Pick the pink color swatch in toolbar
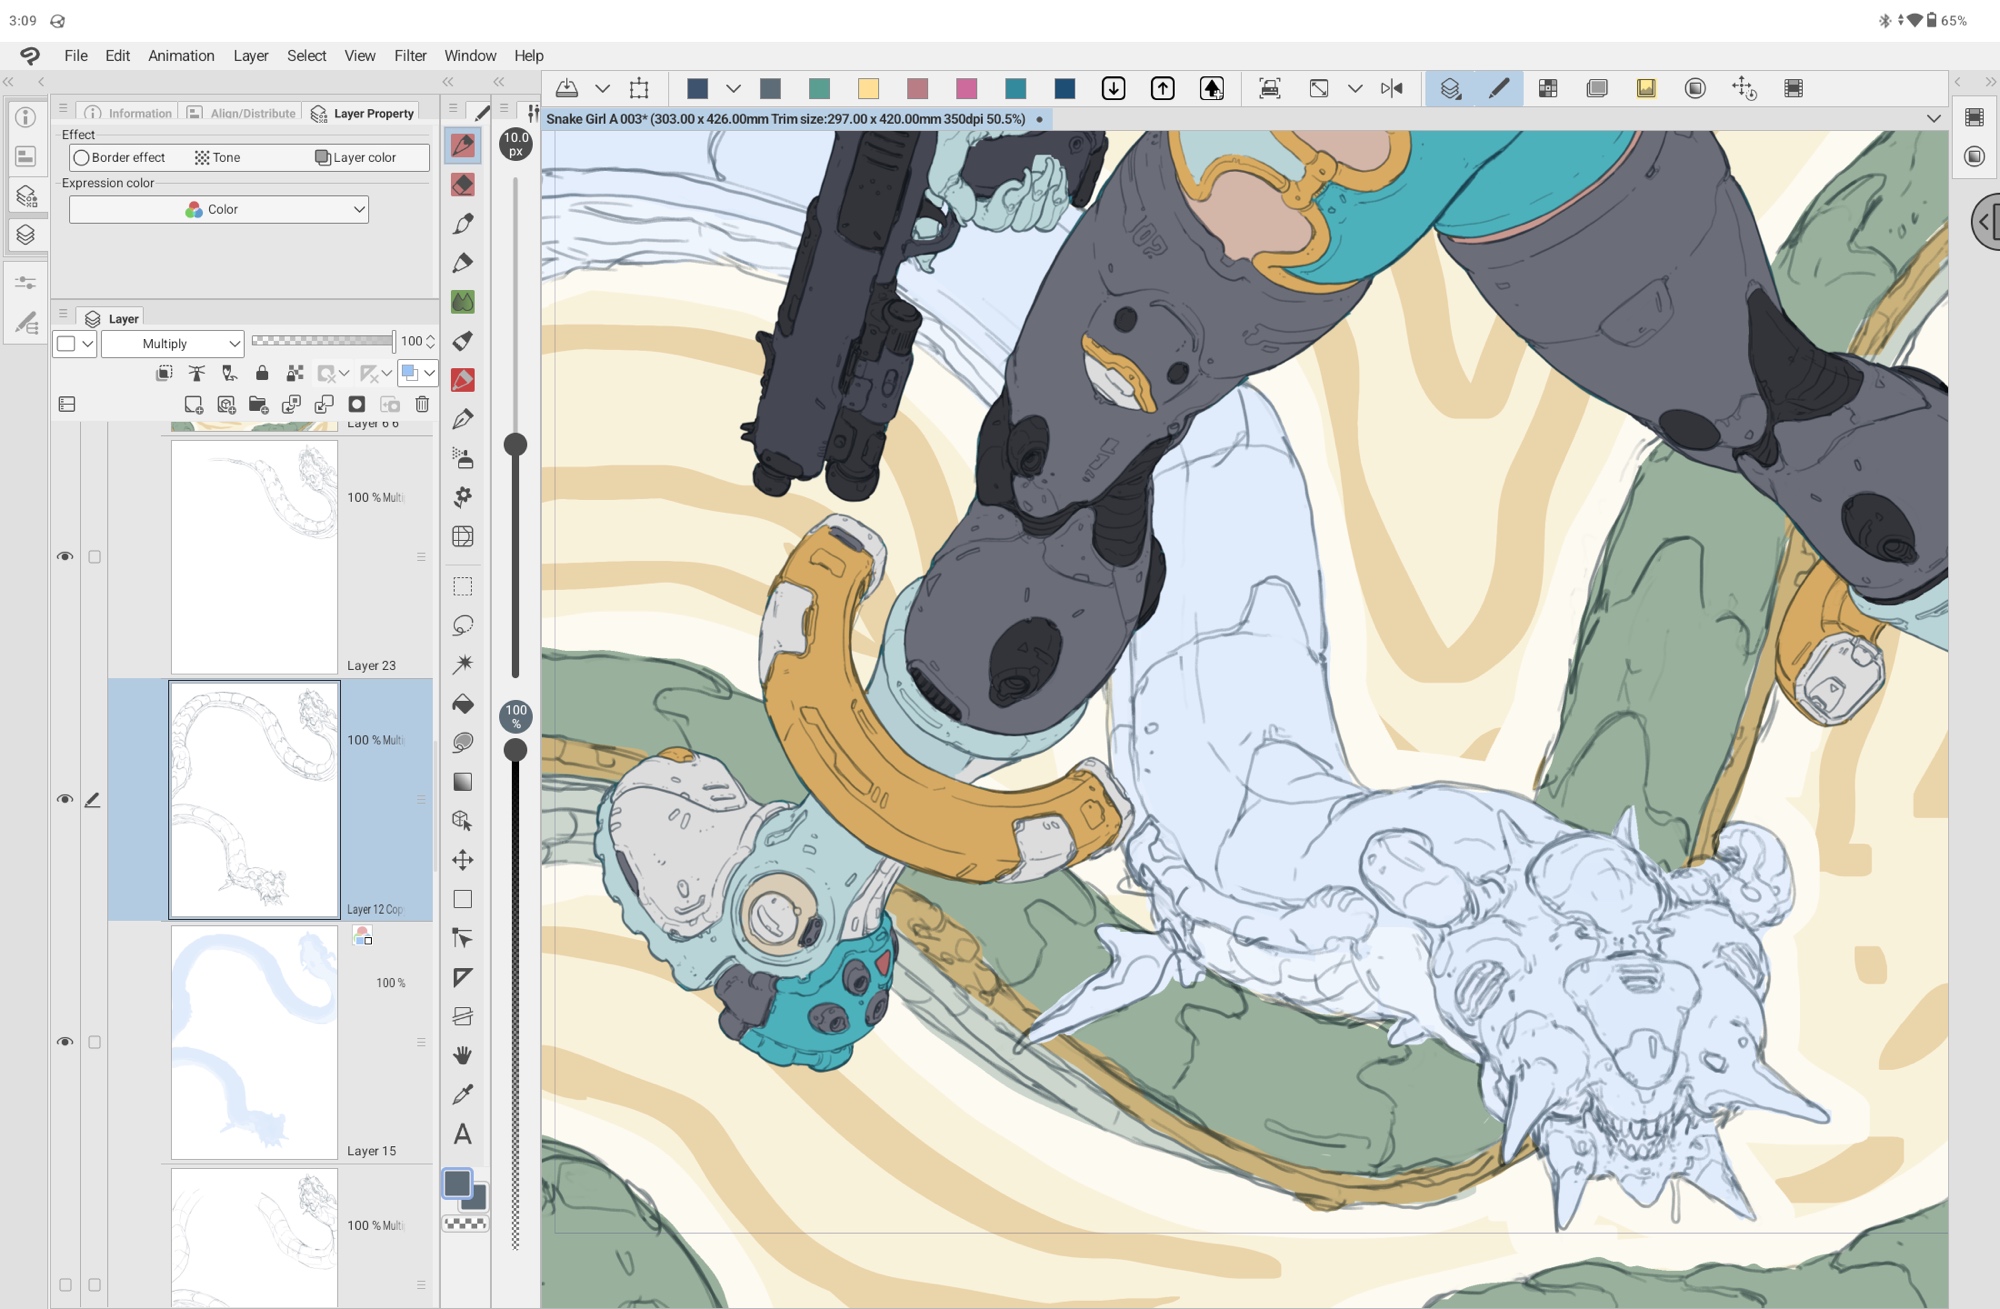 966,89
